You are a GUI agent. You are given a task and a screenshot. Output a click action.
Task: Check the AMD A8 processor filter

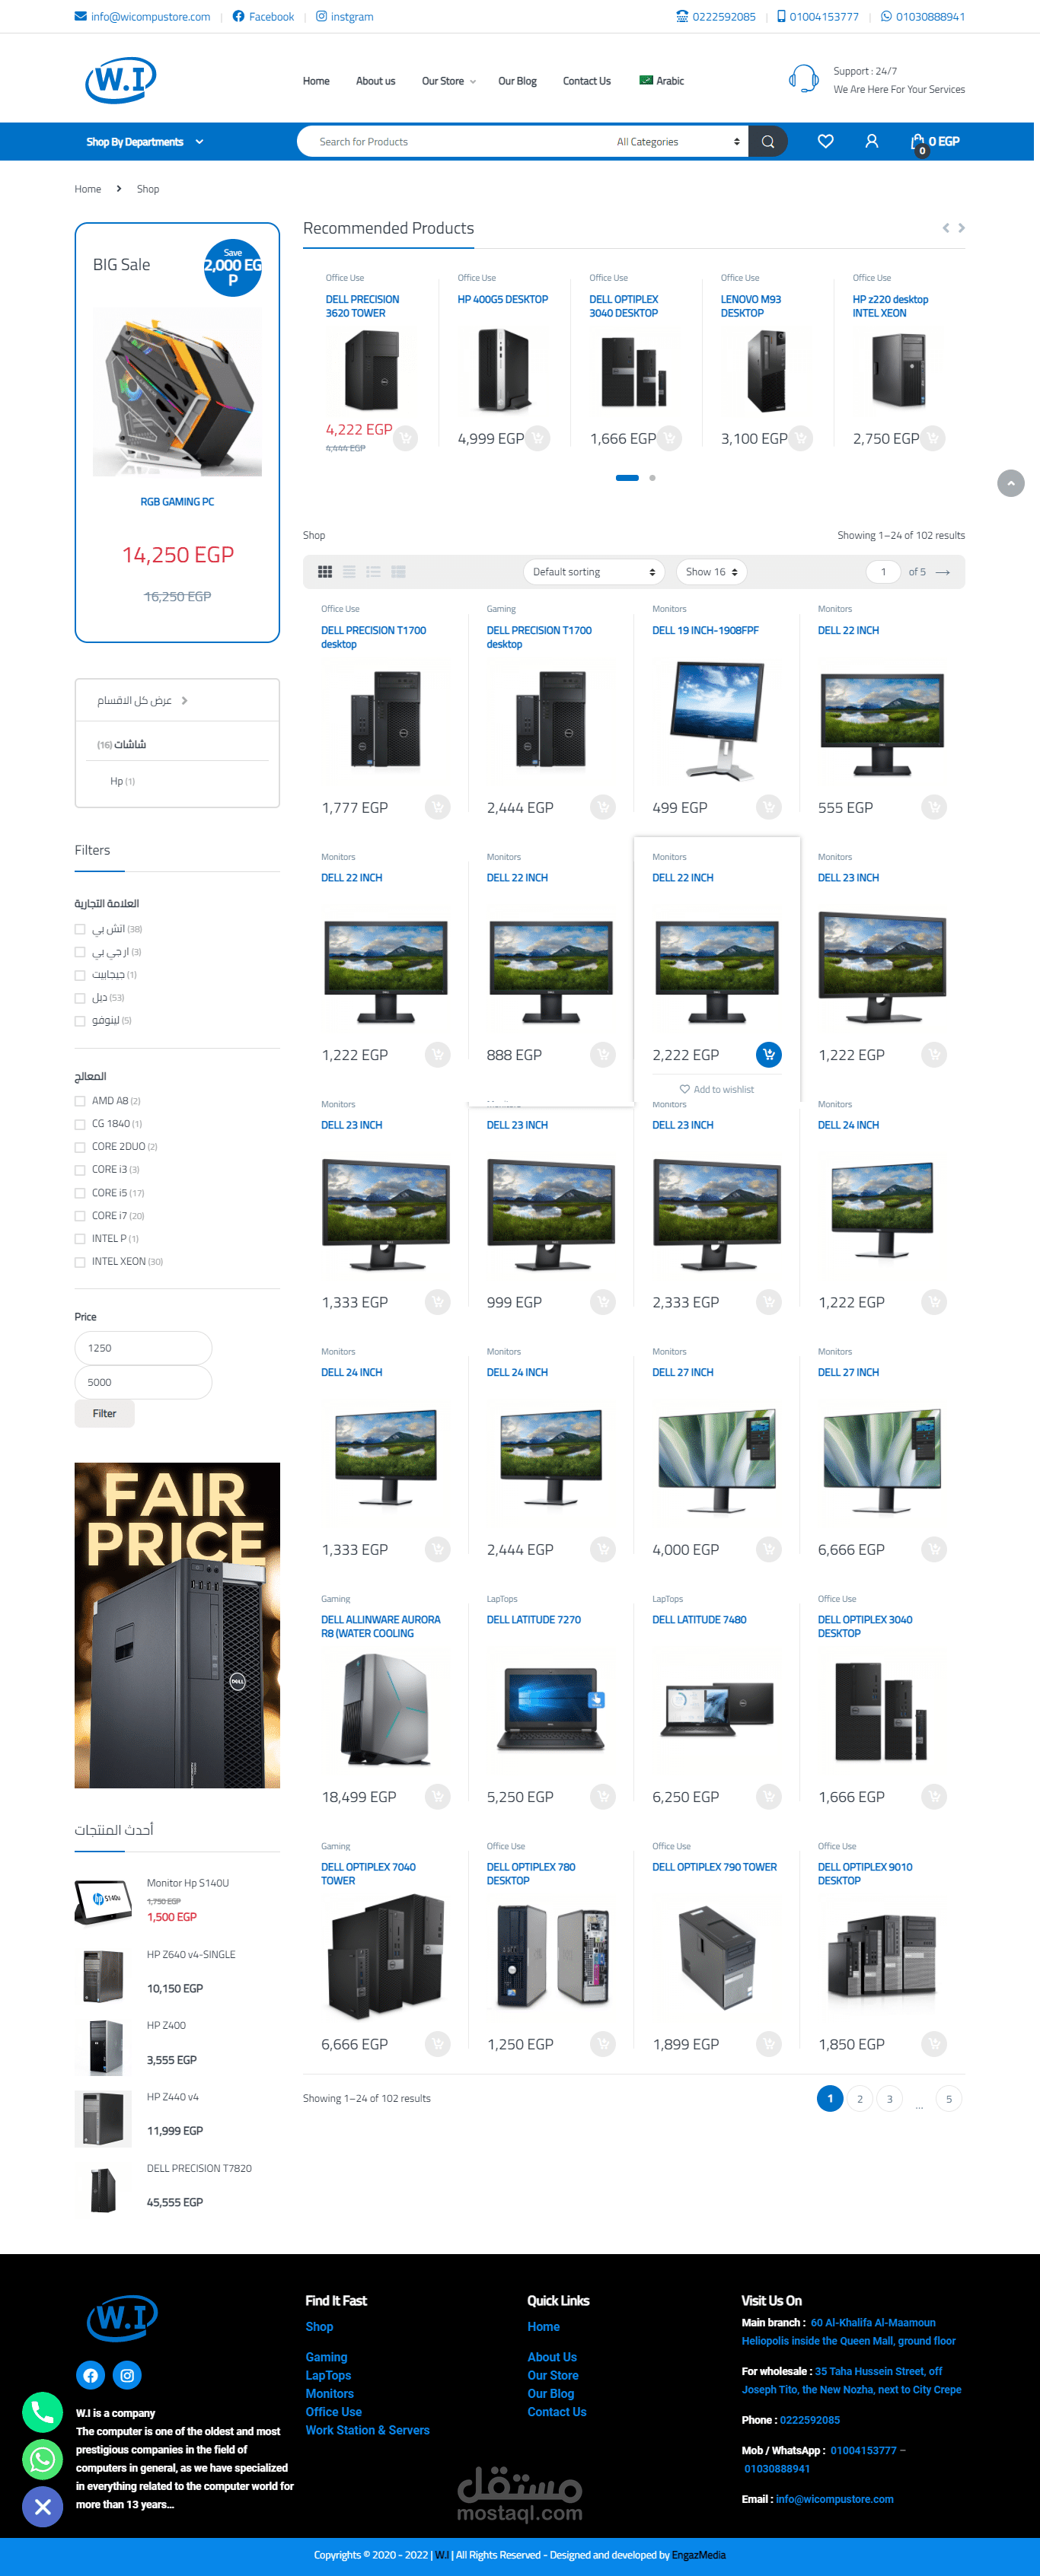pyautogui.click(x=80, y=1101)
